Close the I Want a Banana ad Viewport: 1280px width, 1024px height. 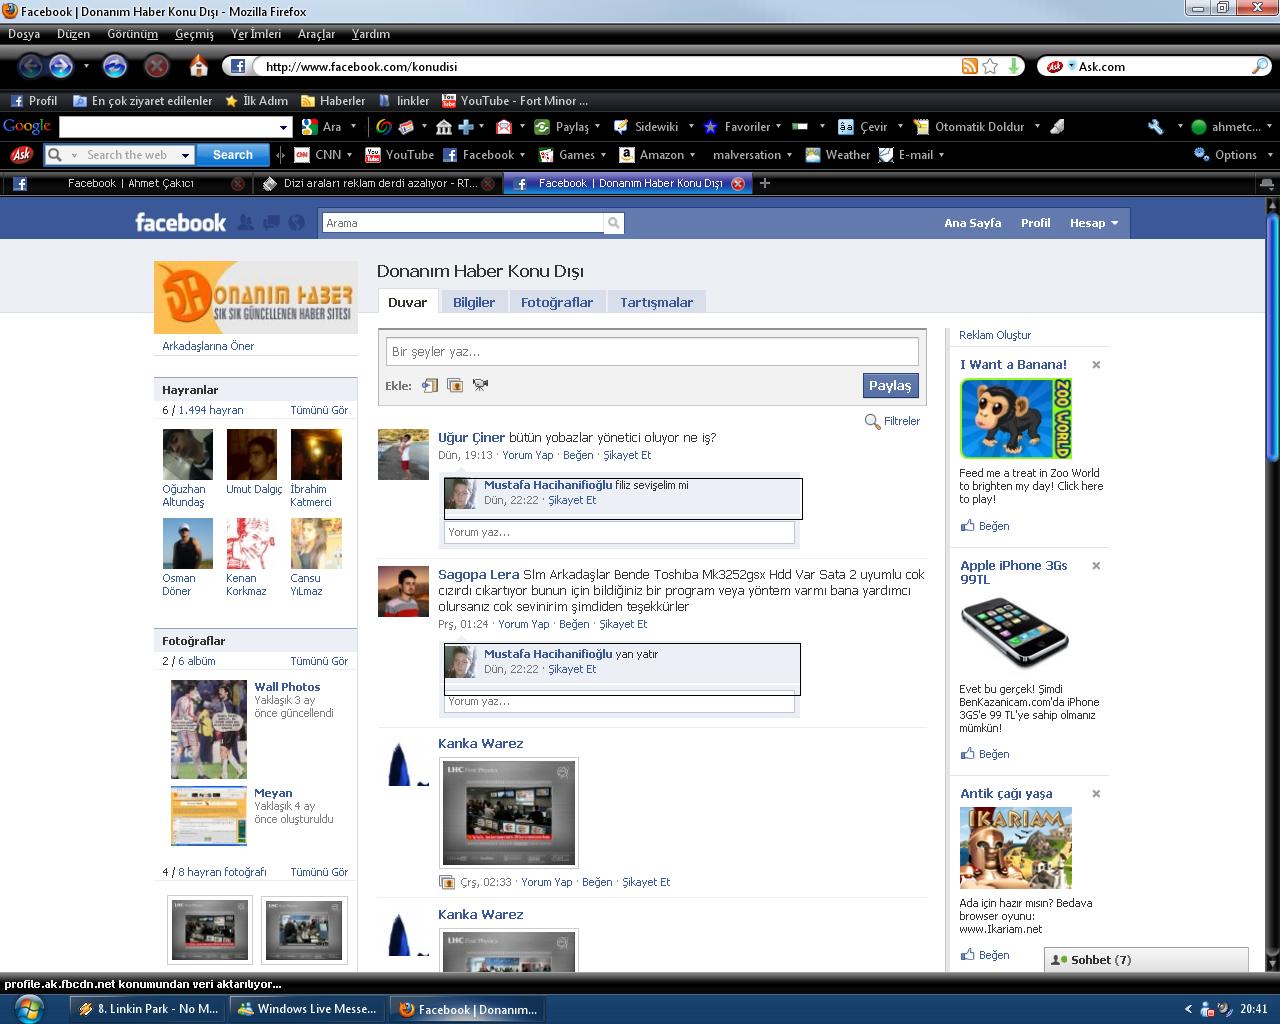coord(1096,365)
